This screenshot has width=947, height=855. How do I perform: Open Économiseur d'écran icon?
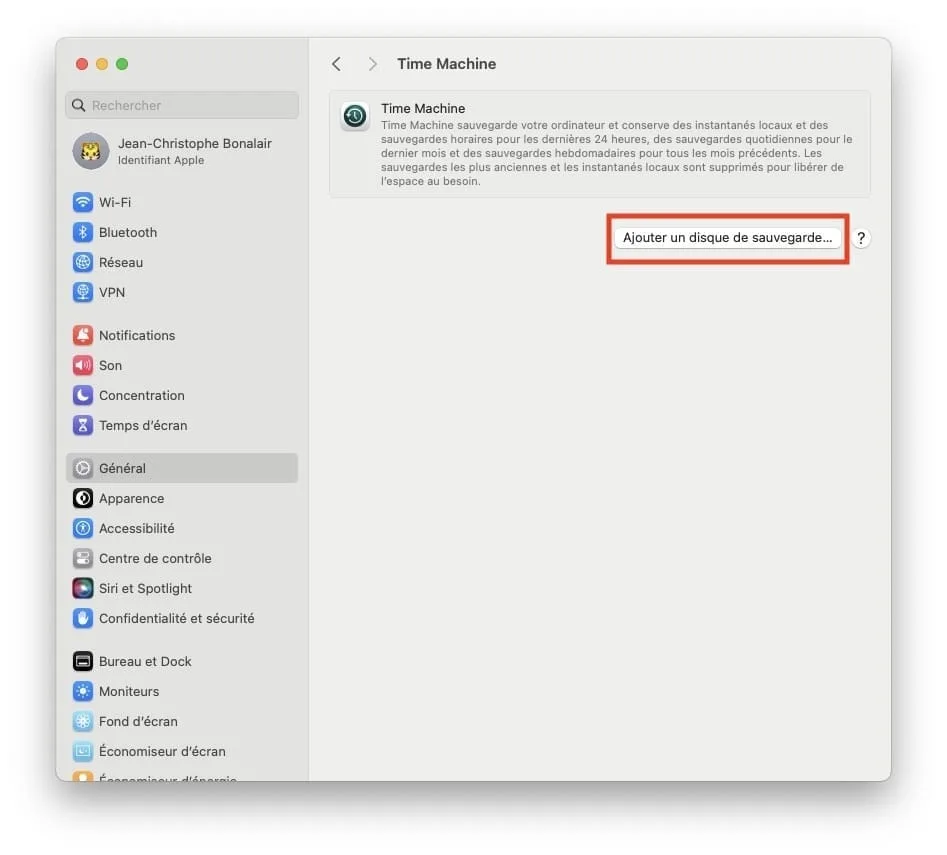pyautogui.click(x=83, y=752)
